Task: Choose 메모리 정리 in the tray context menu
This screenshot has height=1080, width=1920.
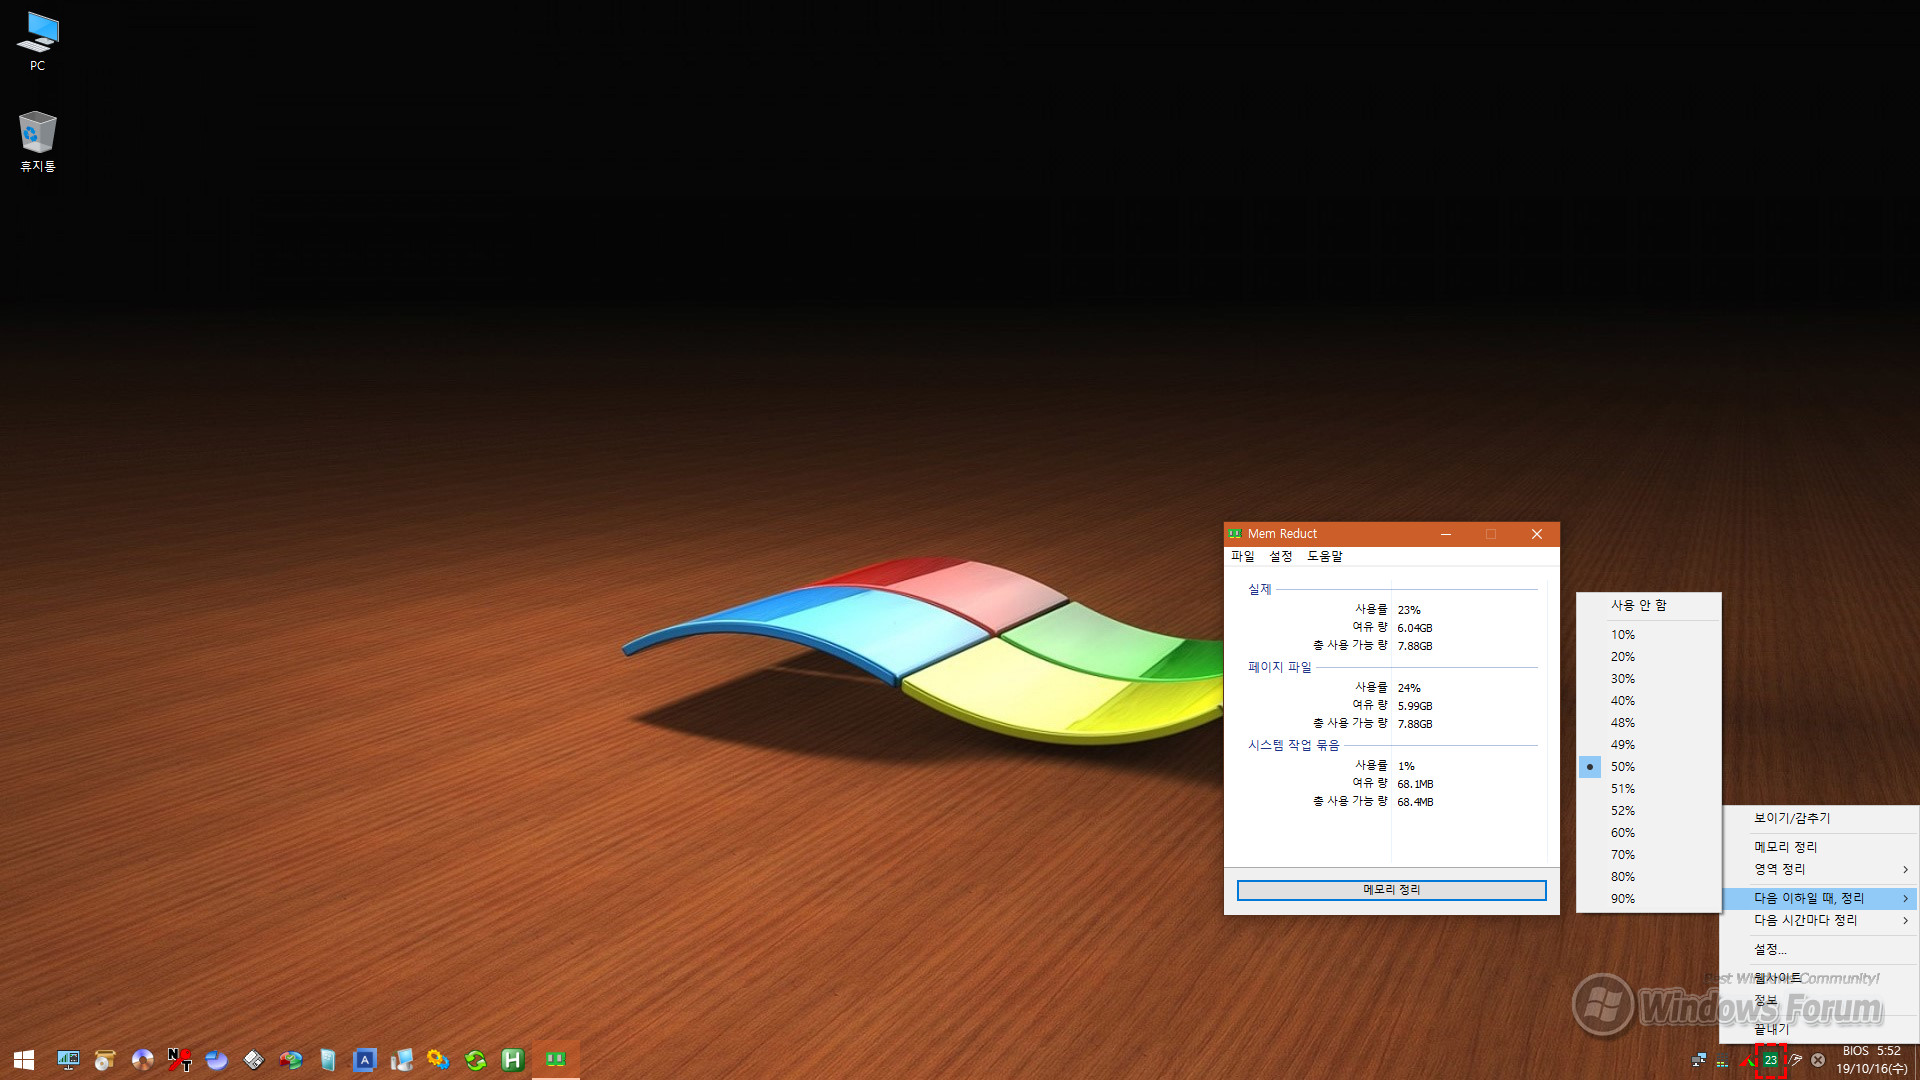Action: coord(1819,848)
